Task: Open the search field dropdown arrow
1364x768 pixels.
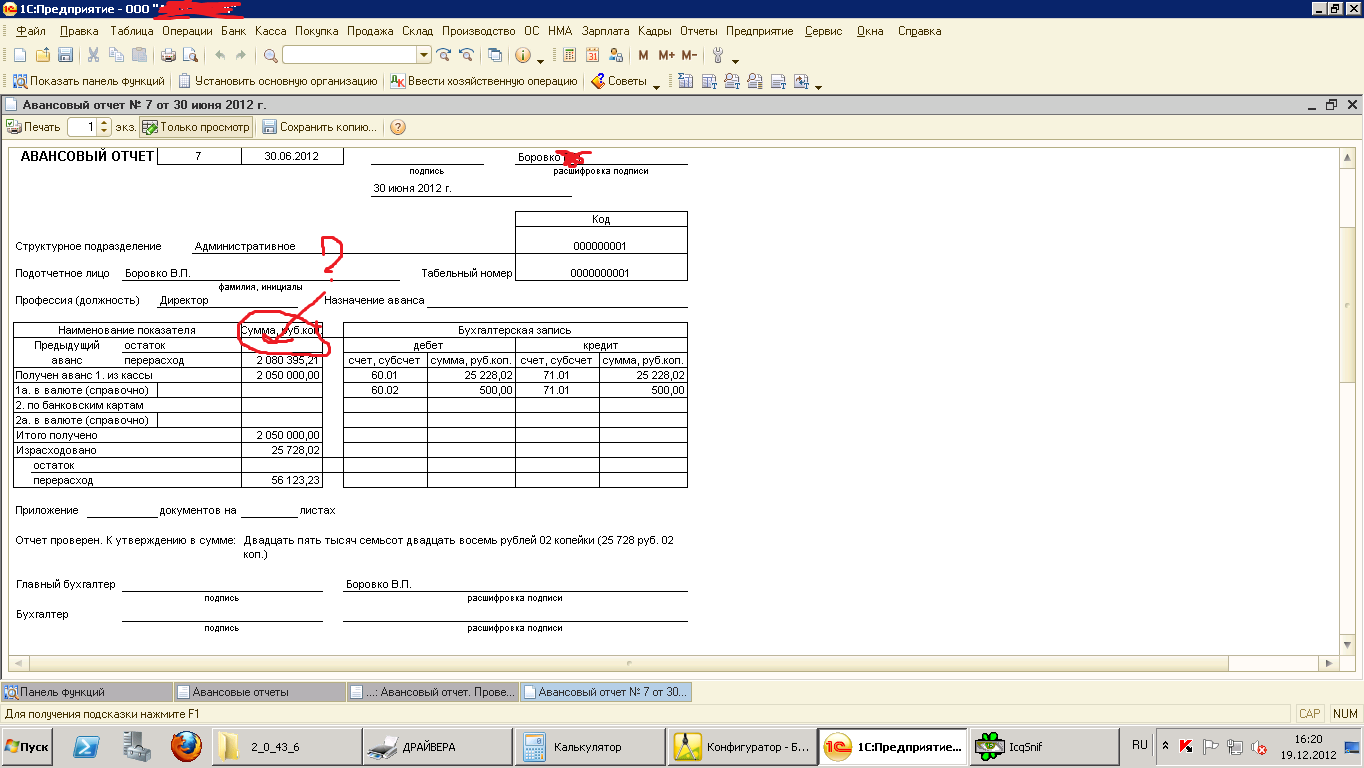Action: point(424,55)
